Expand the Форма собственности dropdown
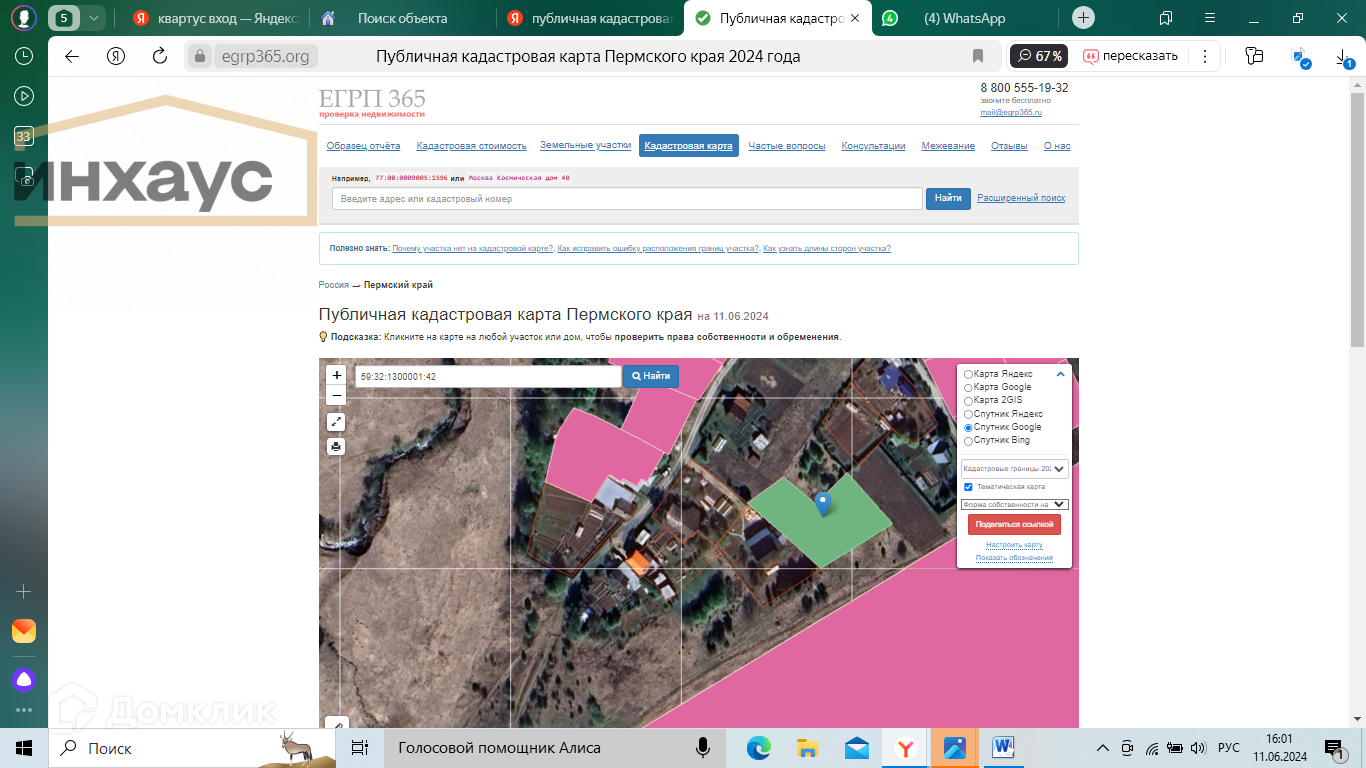 point(1014,505)
